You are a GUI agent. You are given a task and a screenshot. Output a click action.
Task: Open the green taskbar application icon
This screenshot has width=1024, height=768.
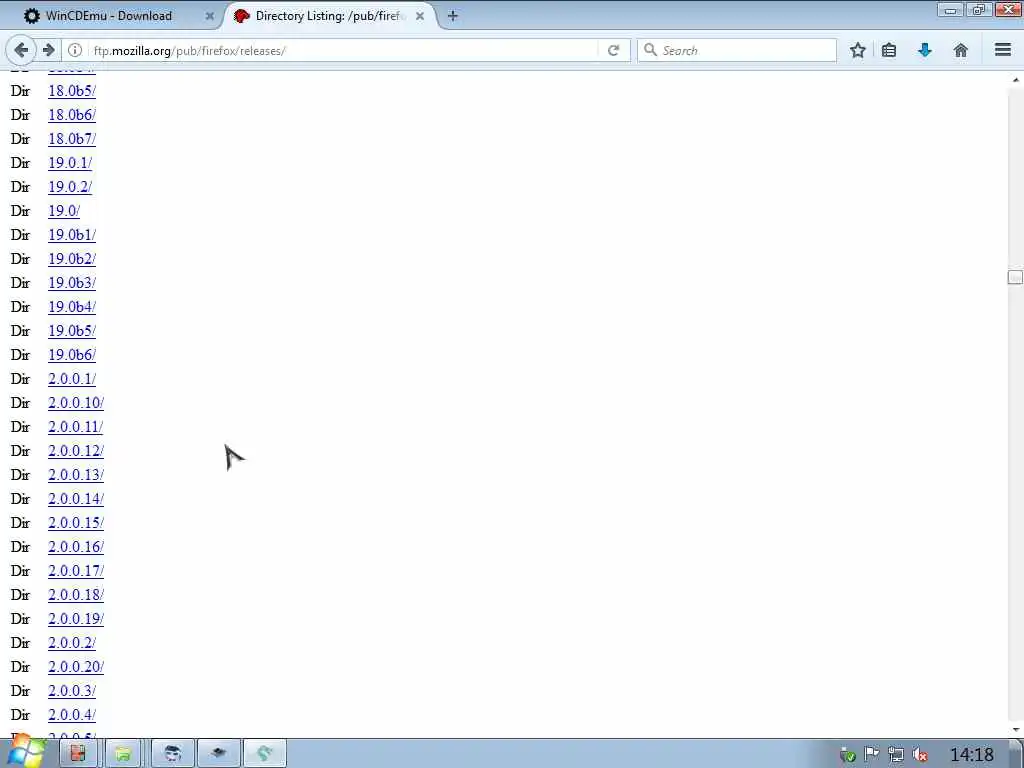click(x=264, y=754)
